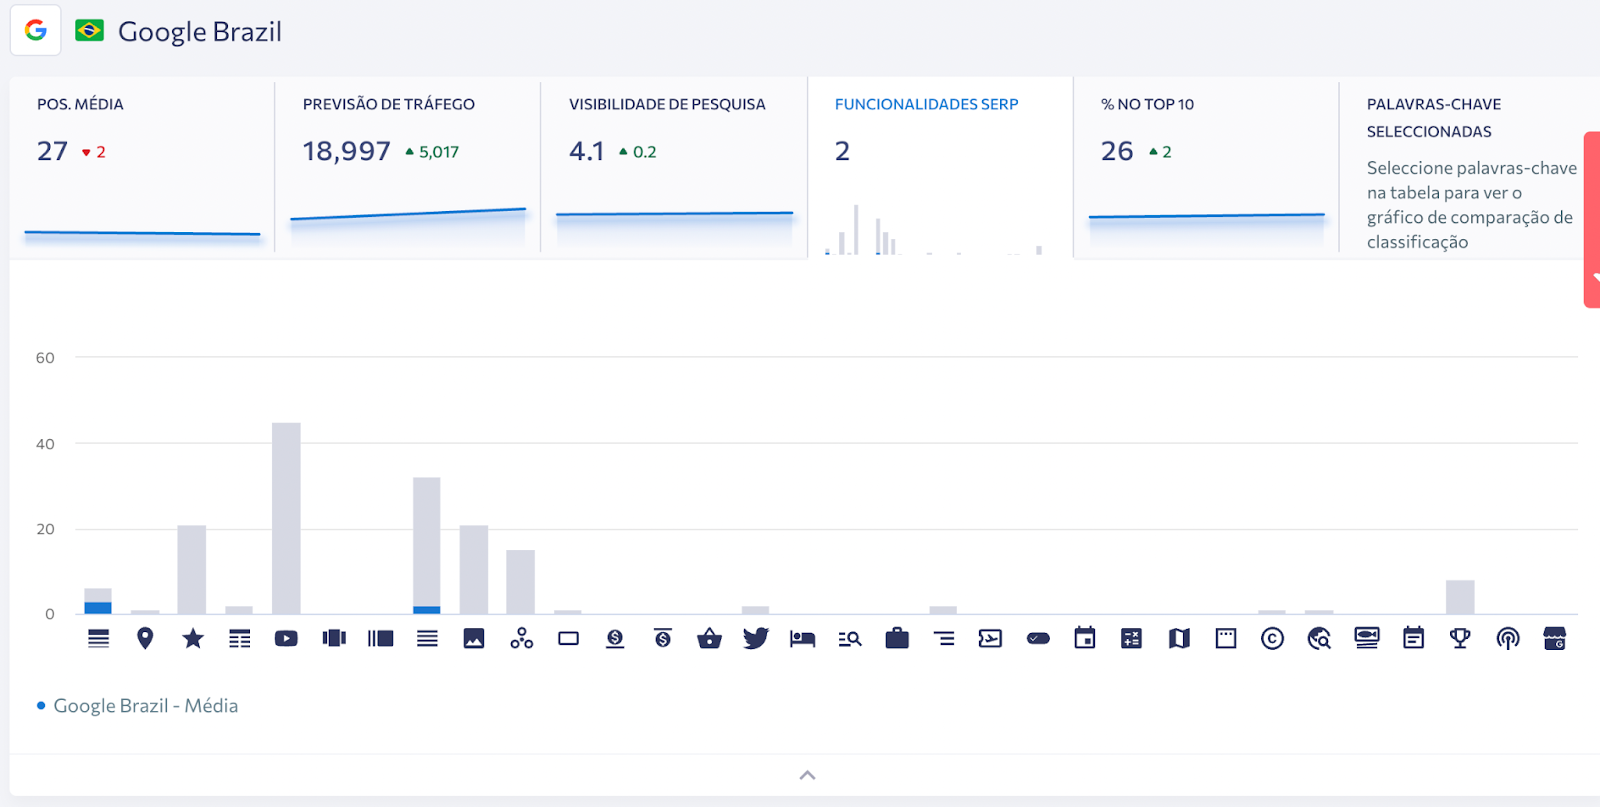The image size is (1600, 807).
Task: Click the traffic forecast value 18,997
Action: click(x=347, y=151)
